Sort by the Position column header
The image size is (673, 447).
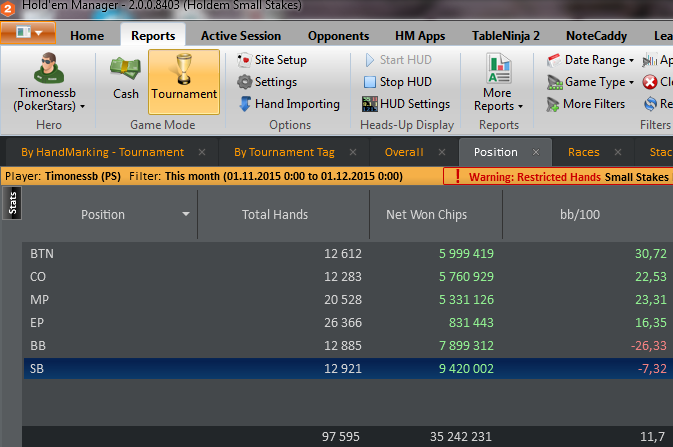click(103, 214)
